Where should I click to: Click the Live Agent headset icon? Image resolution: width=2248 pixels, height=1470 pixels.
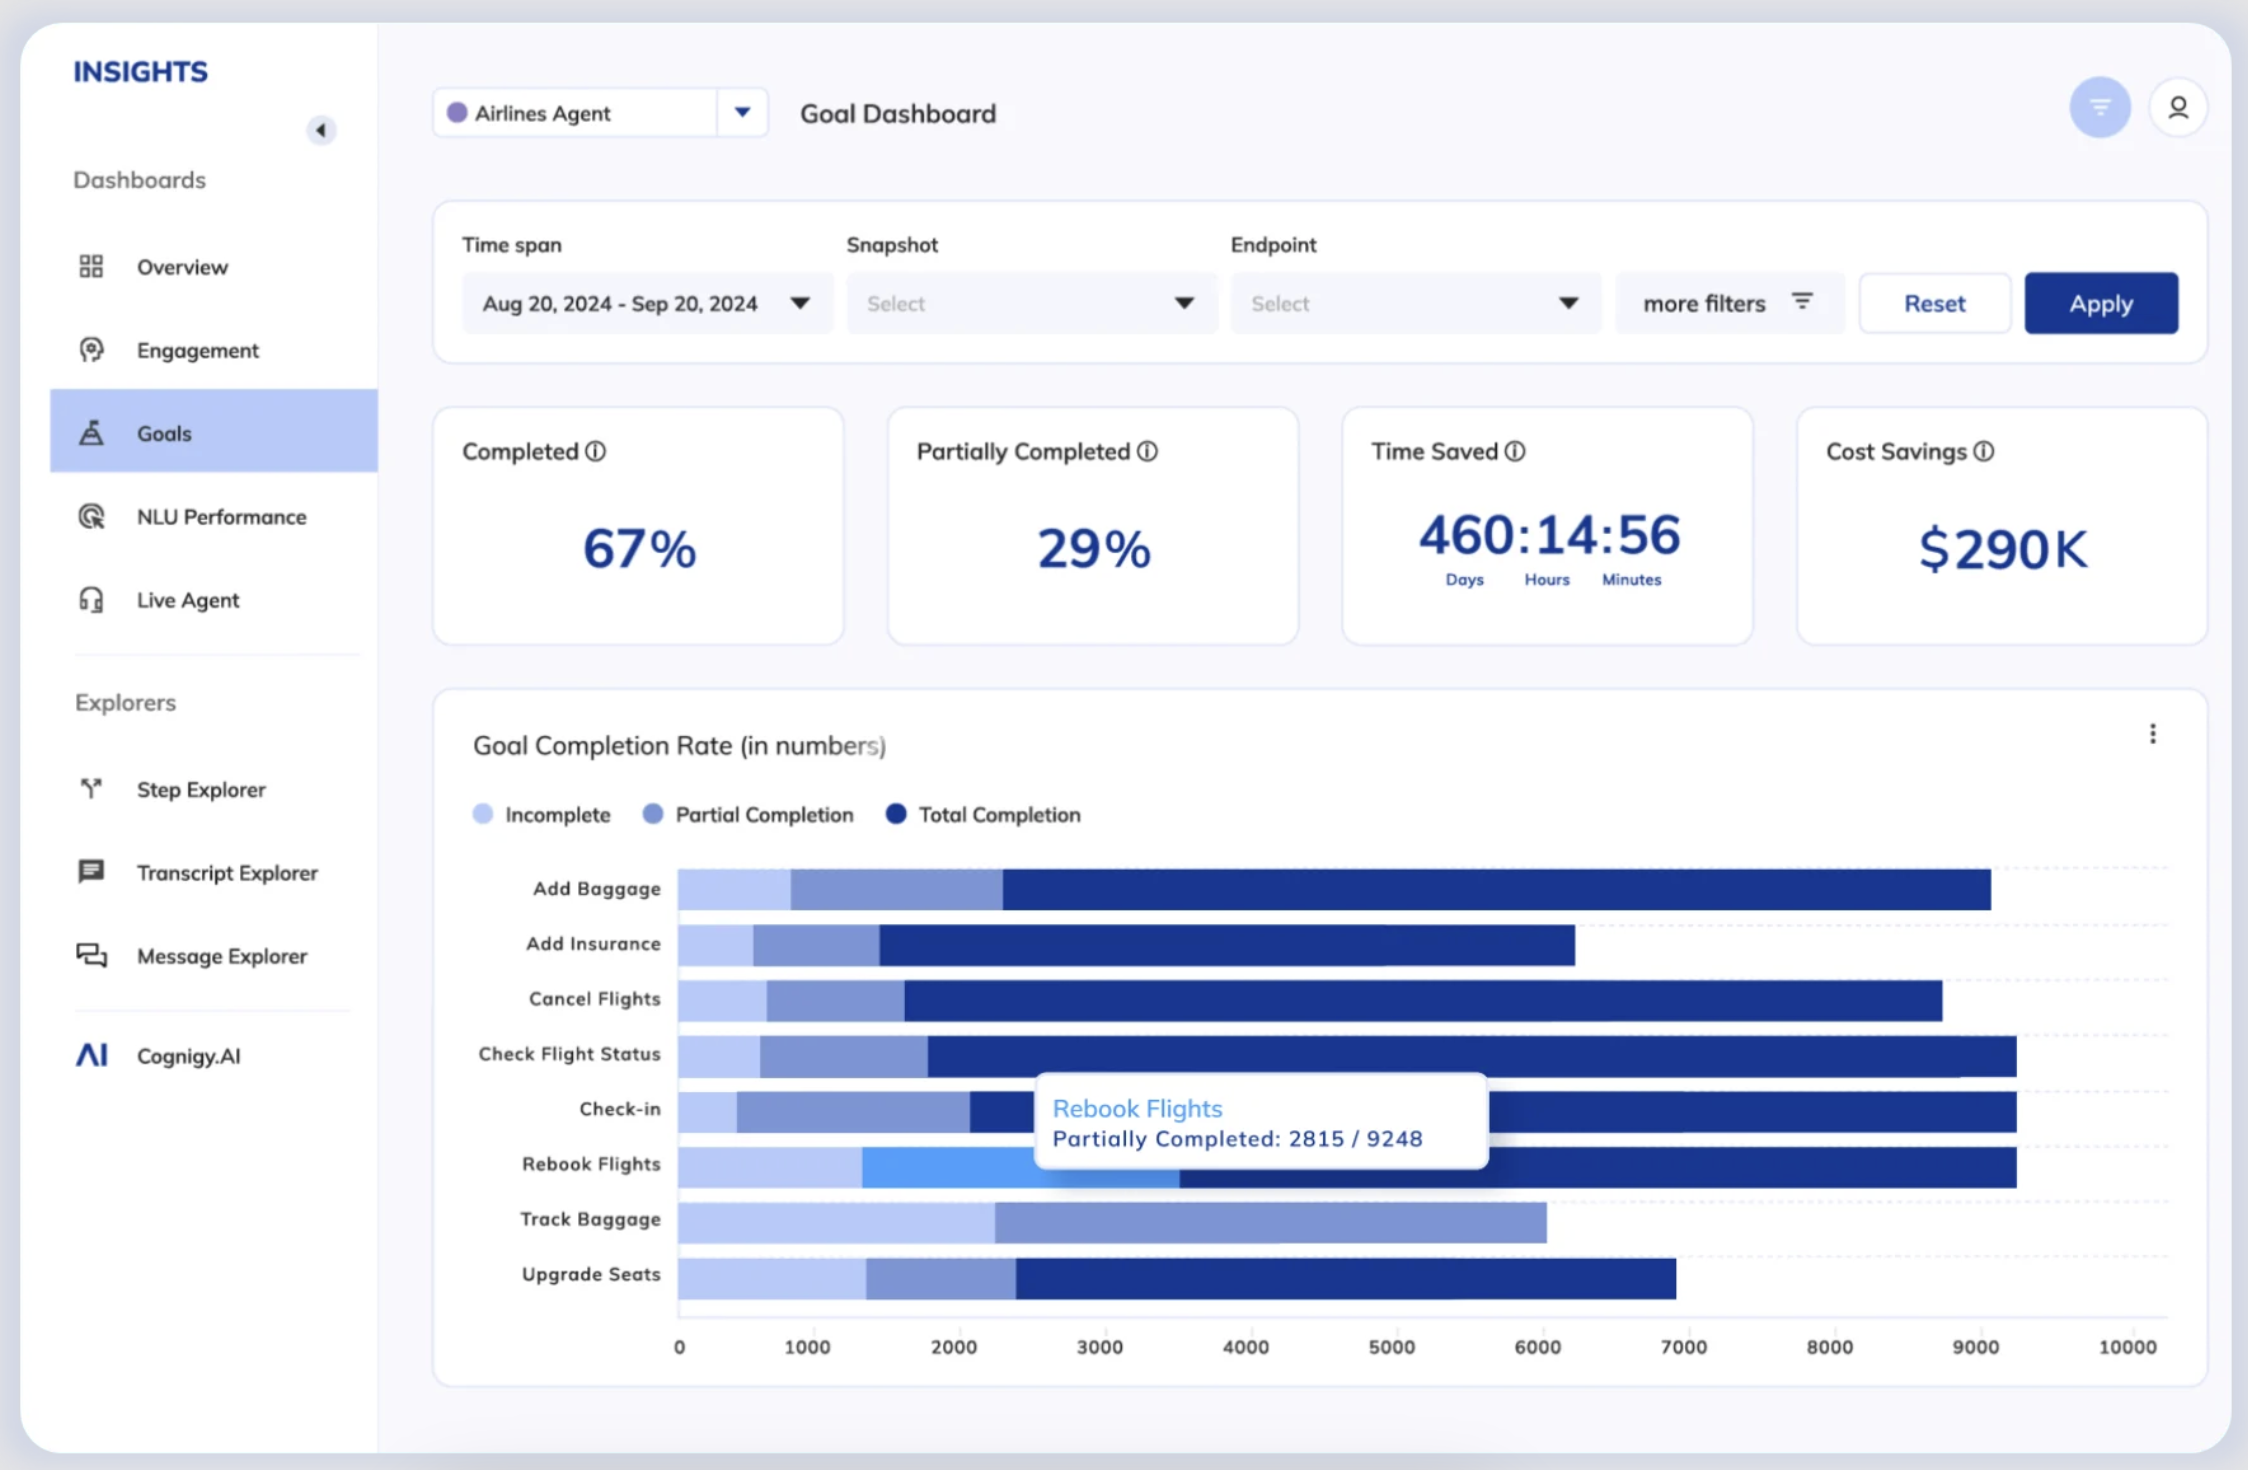(x=91, y=599)
